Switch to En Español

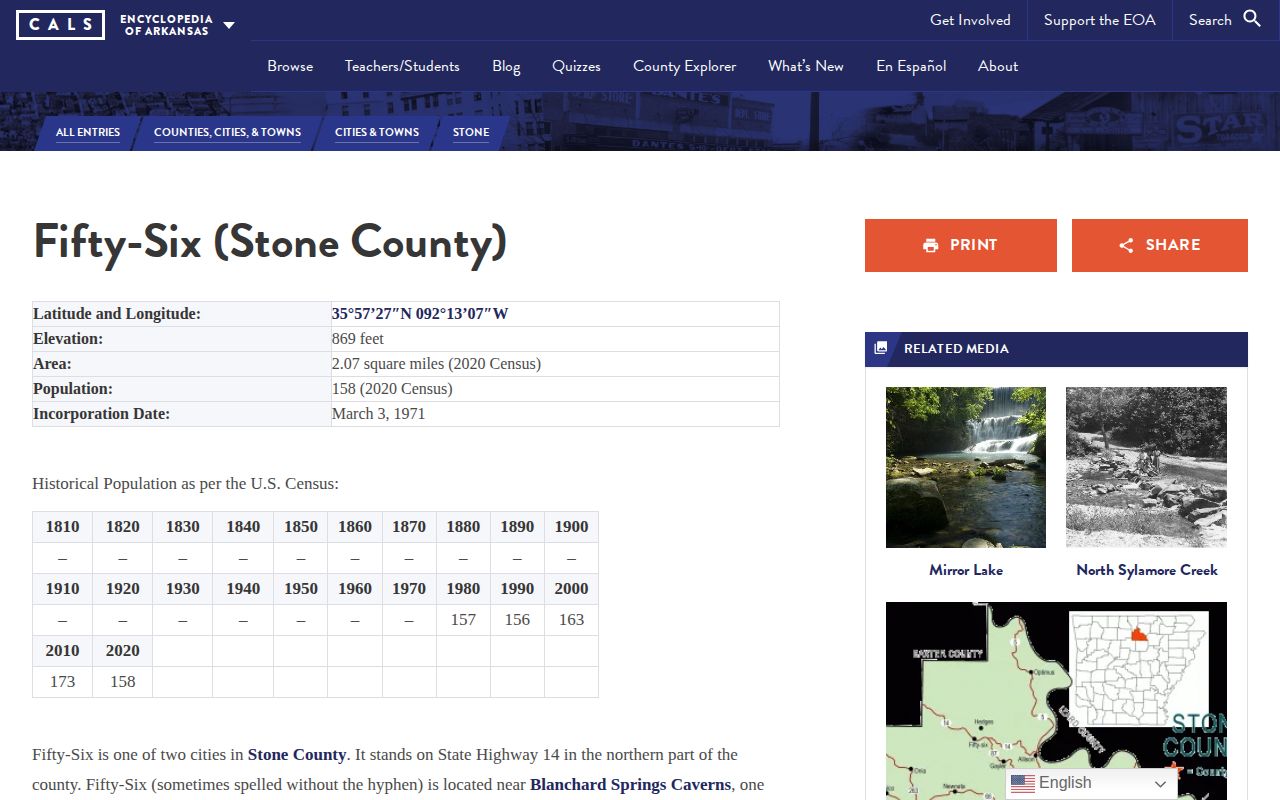911,66
